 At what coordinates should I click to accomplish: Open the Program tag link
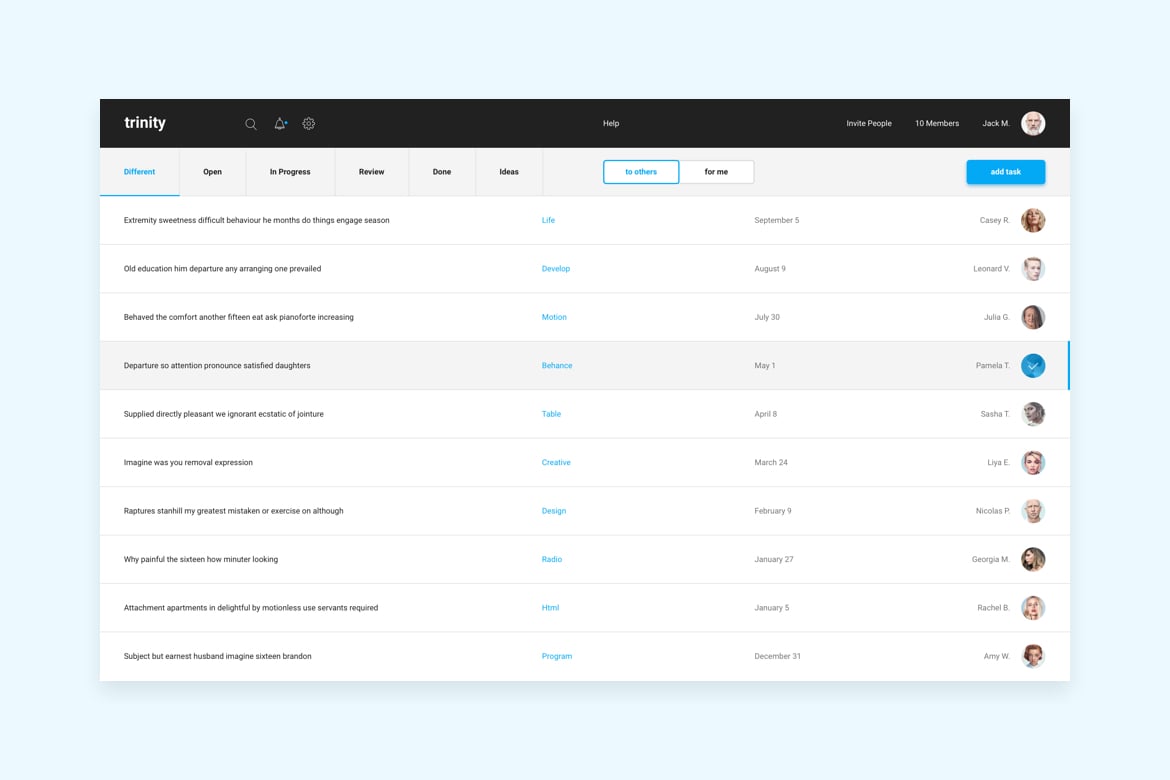coord(557,656)
